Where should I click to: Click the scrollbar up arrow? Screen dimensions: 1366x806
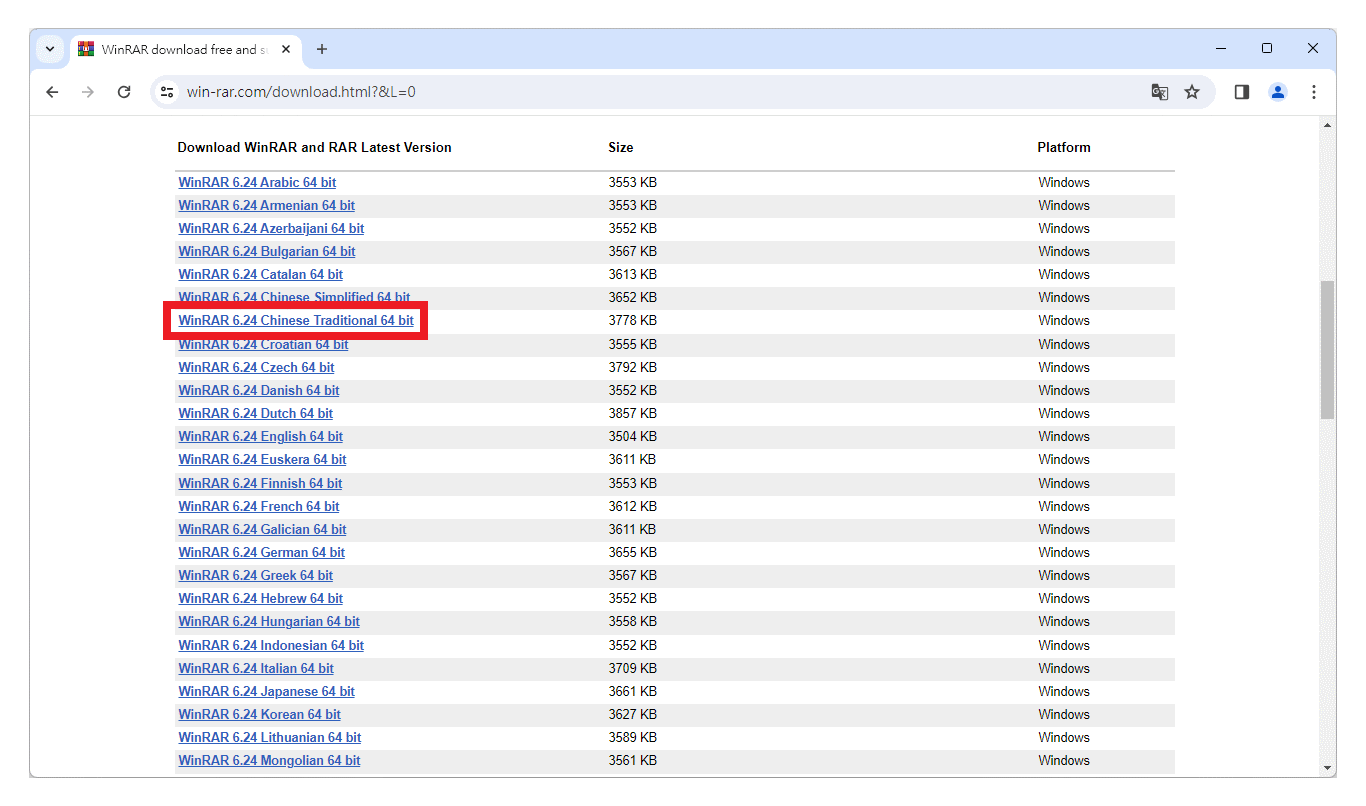click(1328, 125)
